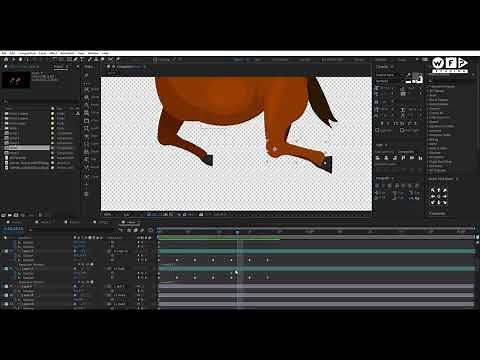Toggle the Hindi Digits checkbox in Character panel
The image size is (480, 360).
pos(402,130)
